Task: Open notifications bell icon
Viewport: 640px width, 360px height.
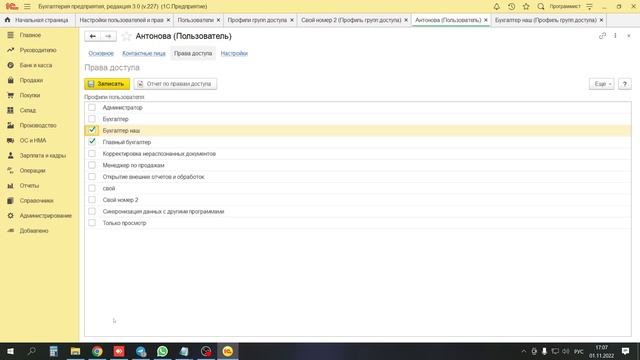Action: (496, 7)
